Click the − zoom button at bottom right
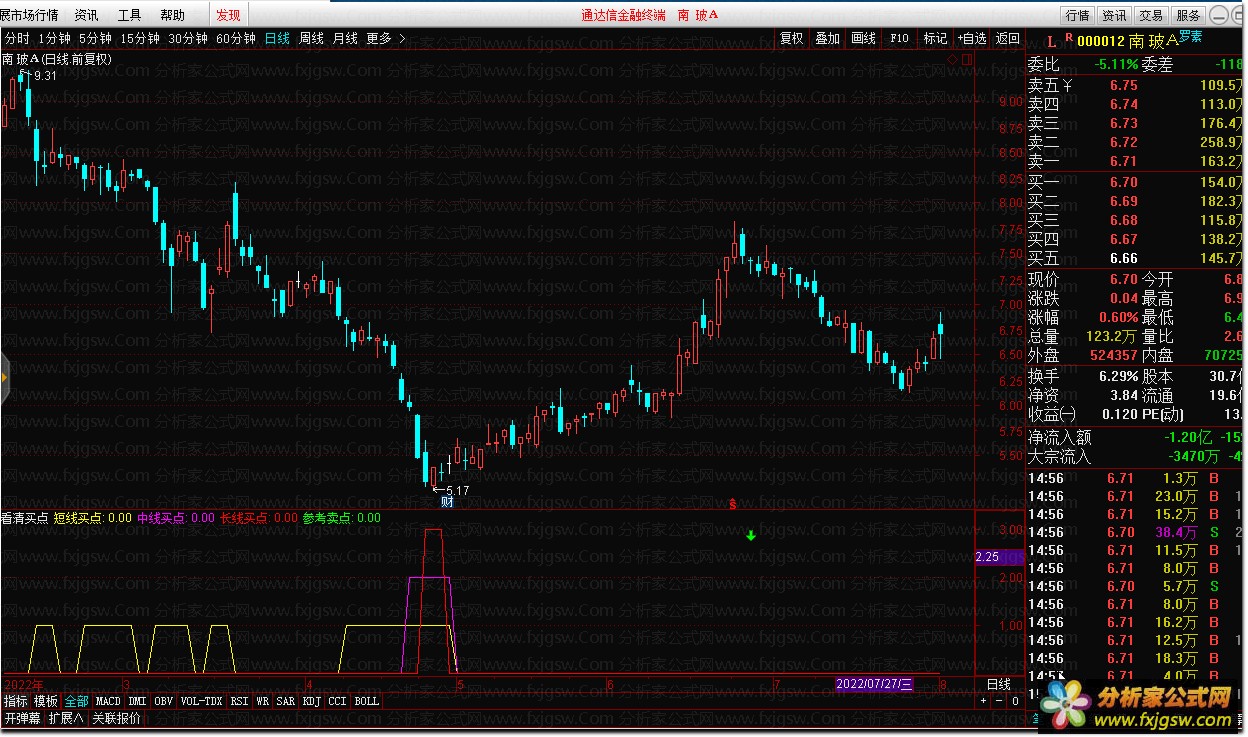Screen dimensions: 1248x737 pos(999,701)
